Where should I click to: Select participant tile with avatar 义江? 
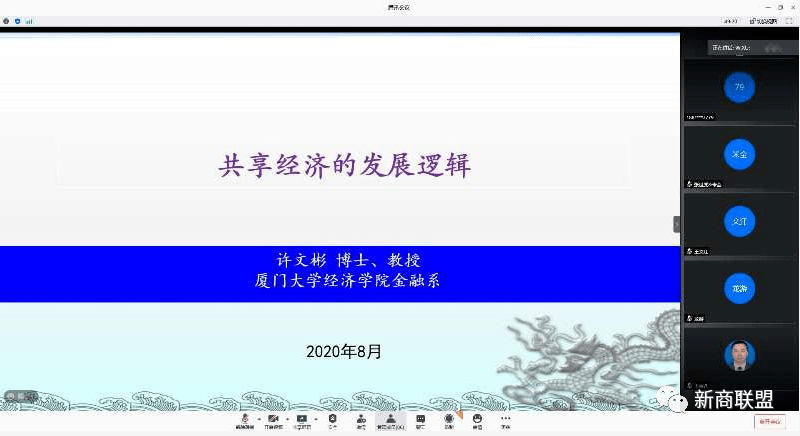[739, 224]
